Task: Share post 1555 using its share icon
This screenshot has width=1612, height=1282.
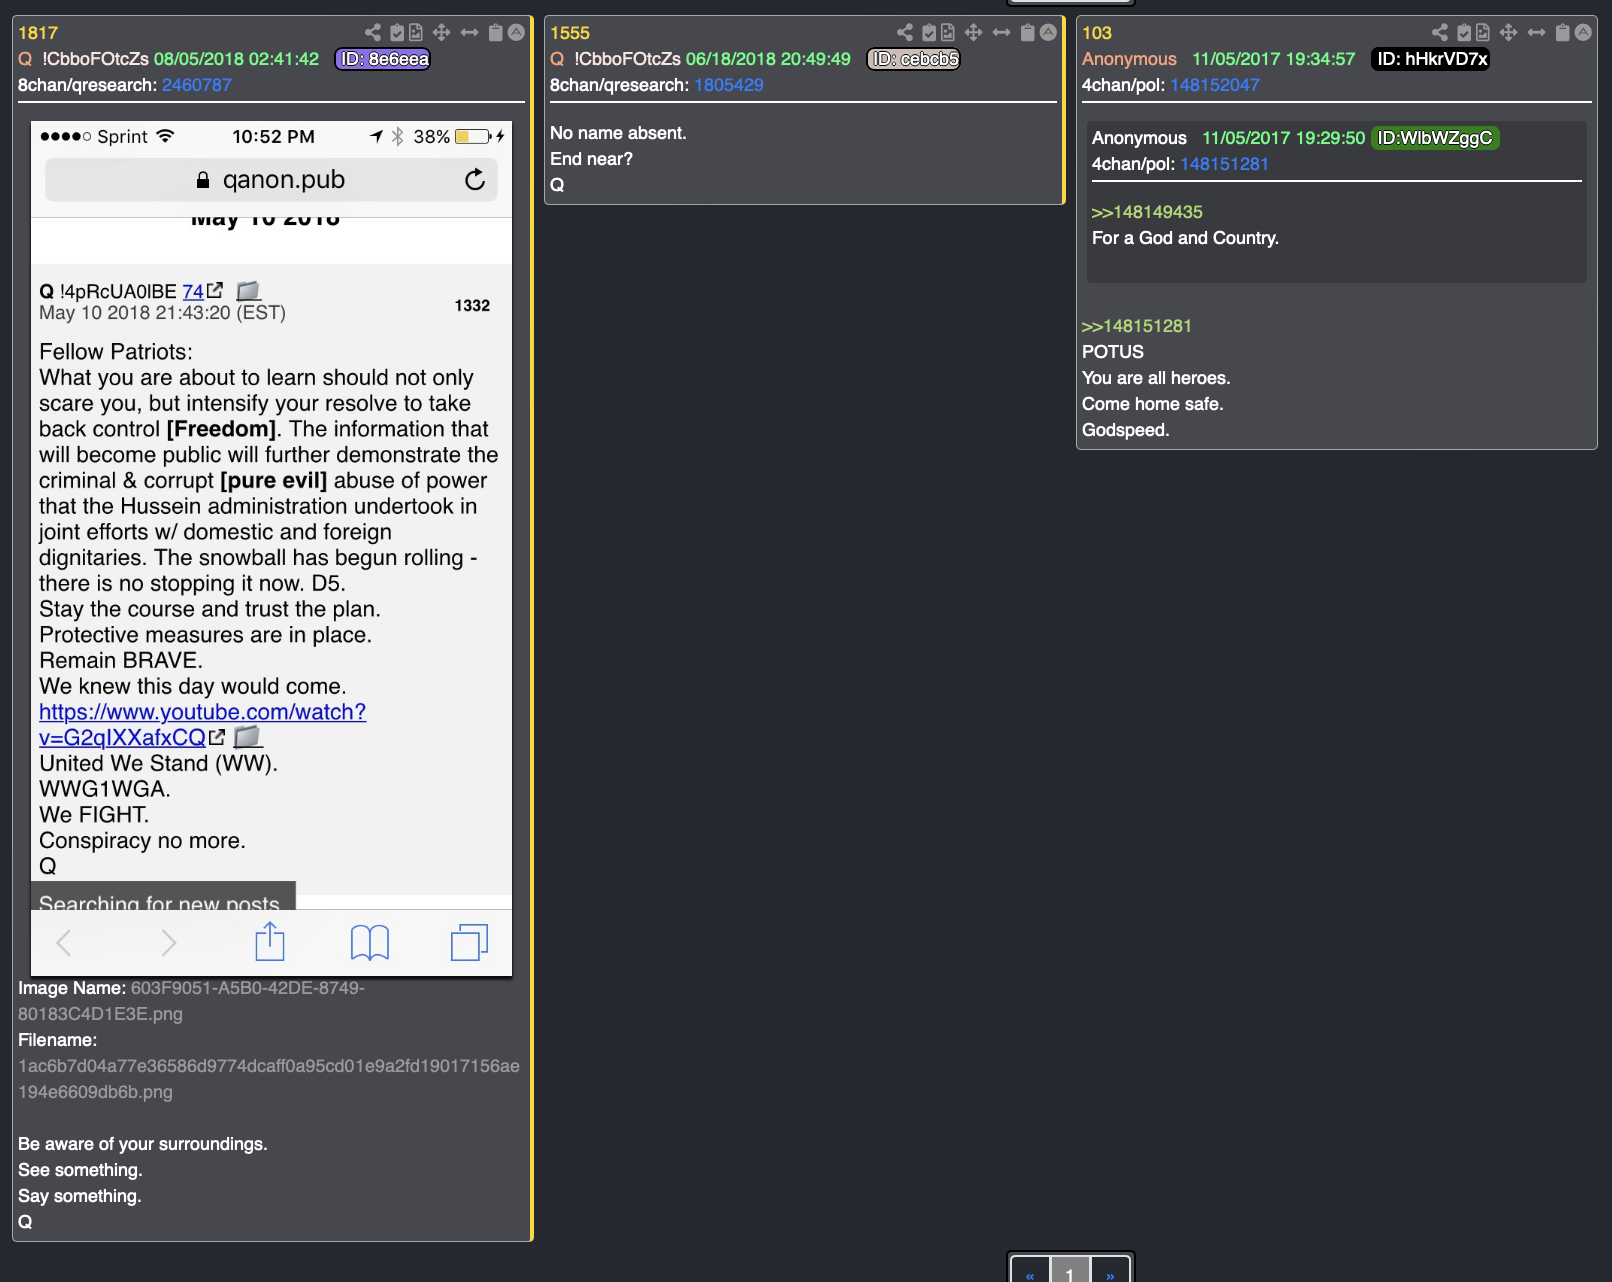Action: point(905,32)
